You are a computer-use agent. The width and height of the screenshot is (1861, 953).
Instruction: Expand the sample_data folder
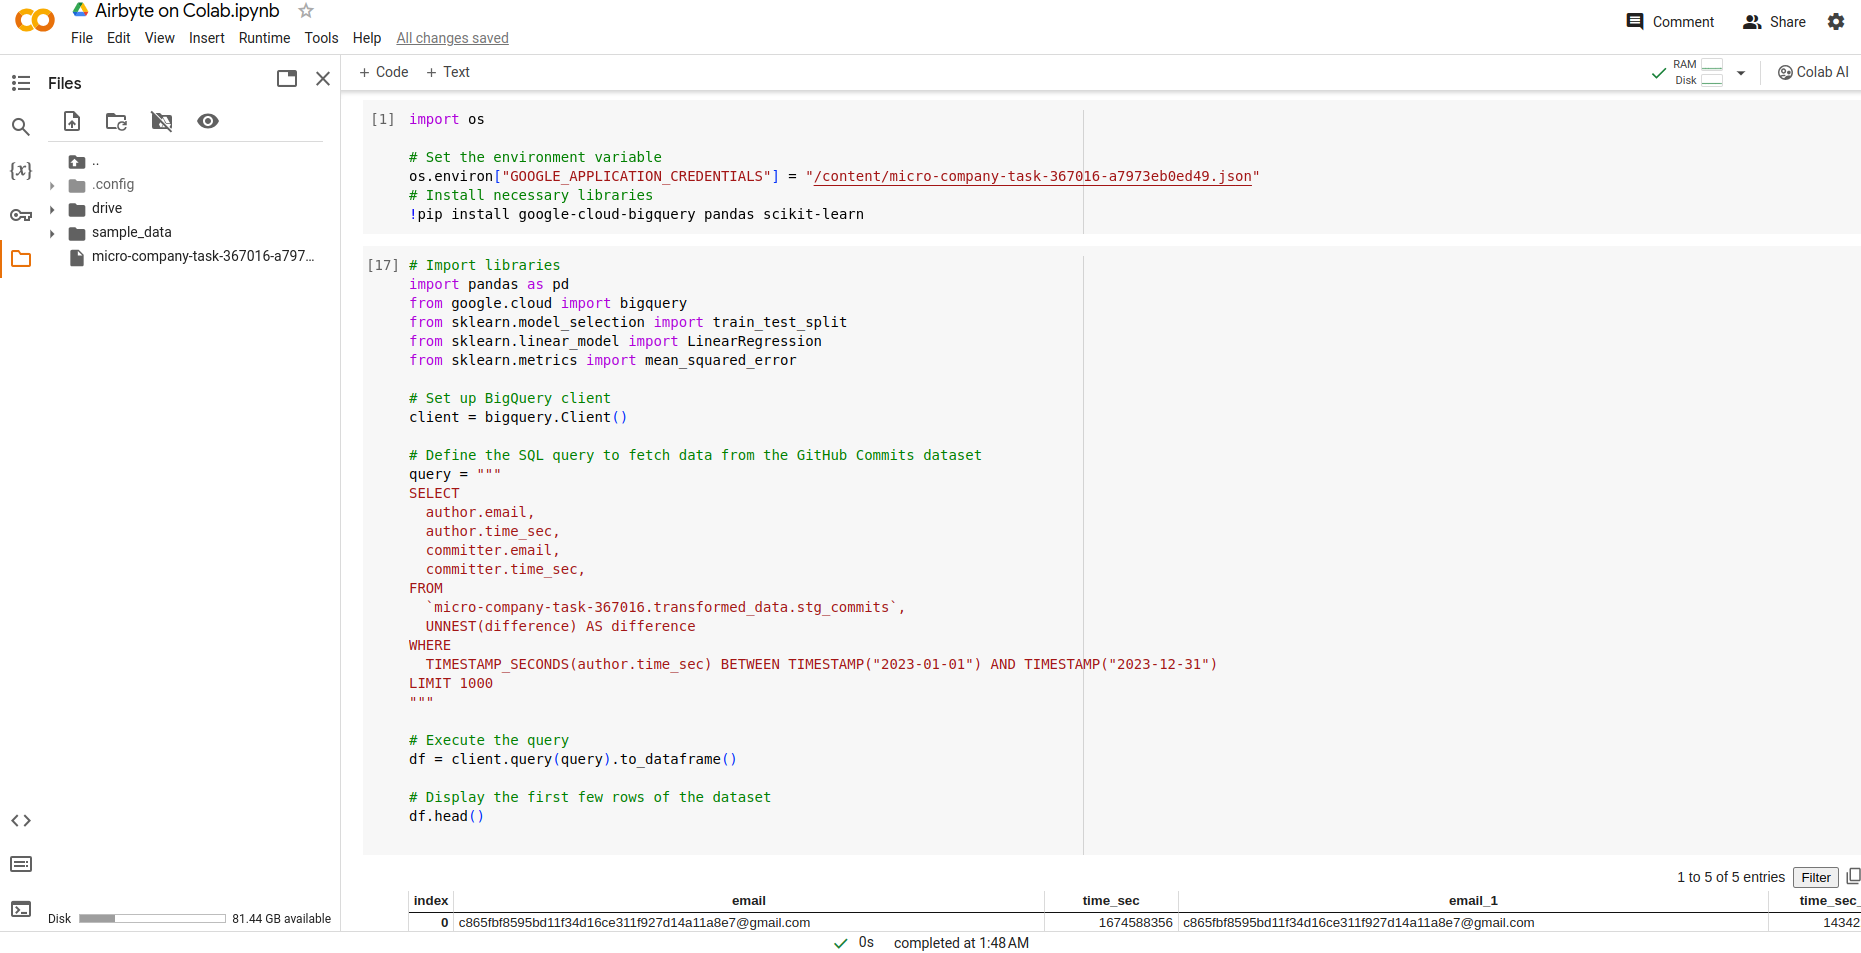[52, 232]
